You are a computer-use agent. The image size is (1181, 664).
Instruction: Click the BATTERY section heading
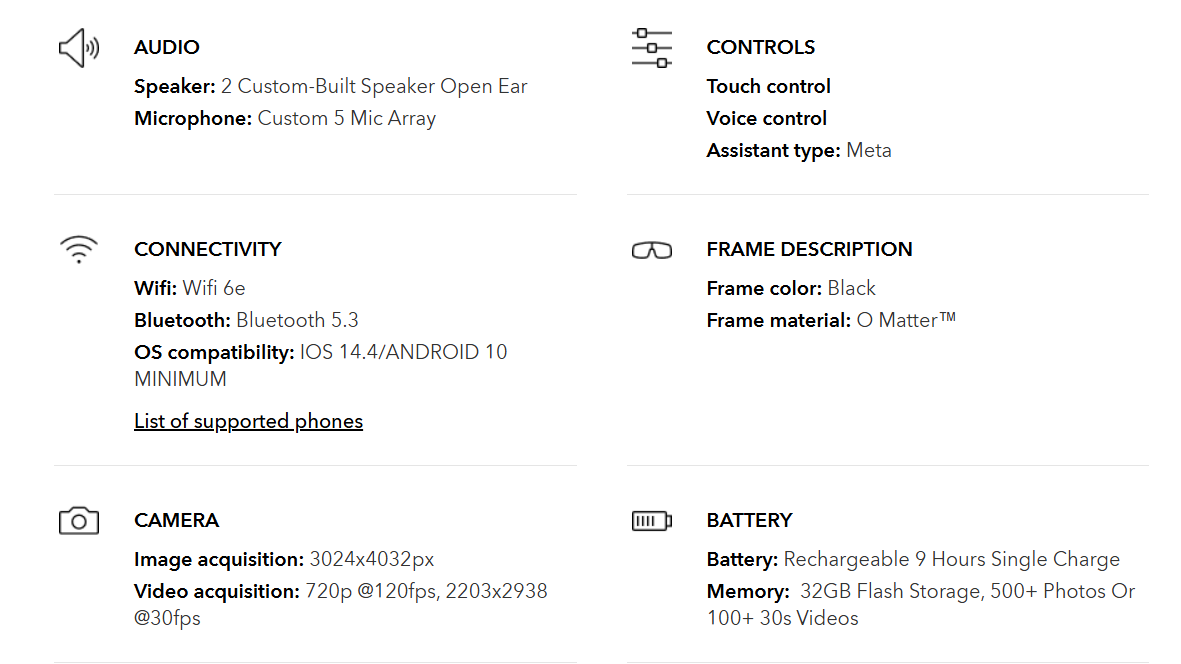coord(749,520)
